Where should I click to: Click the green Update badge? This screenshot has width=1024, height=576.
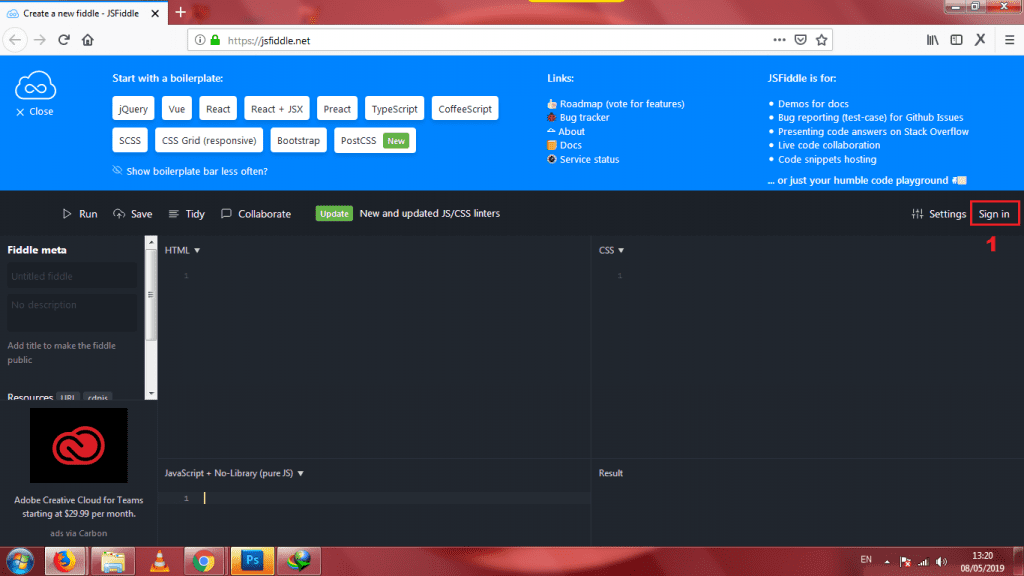334,214
